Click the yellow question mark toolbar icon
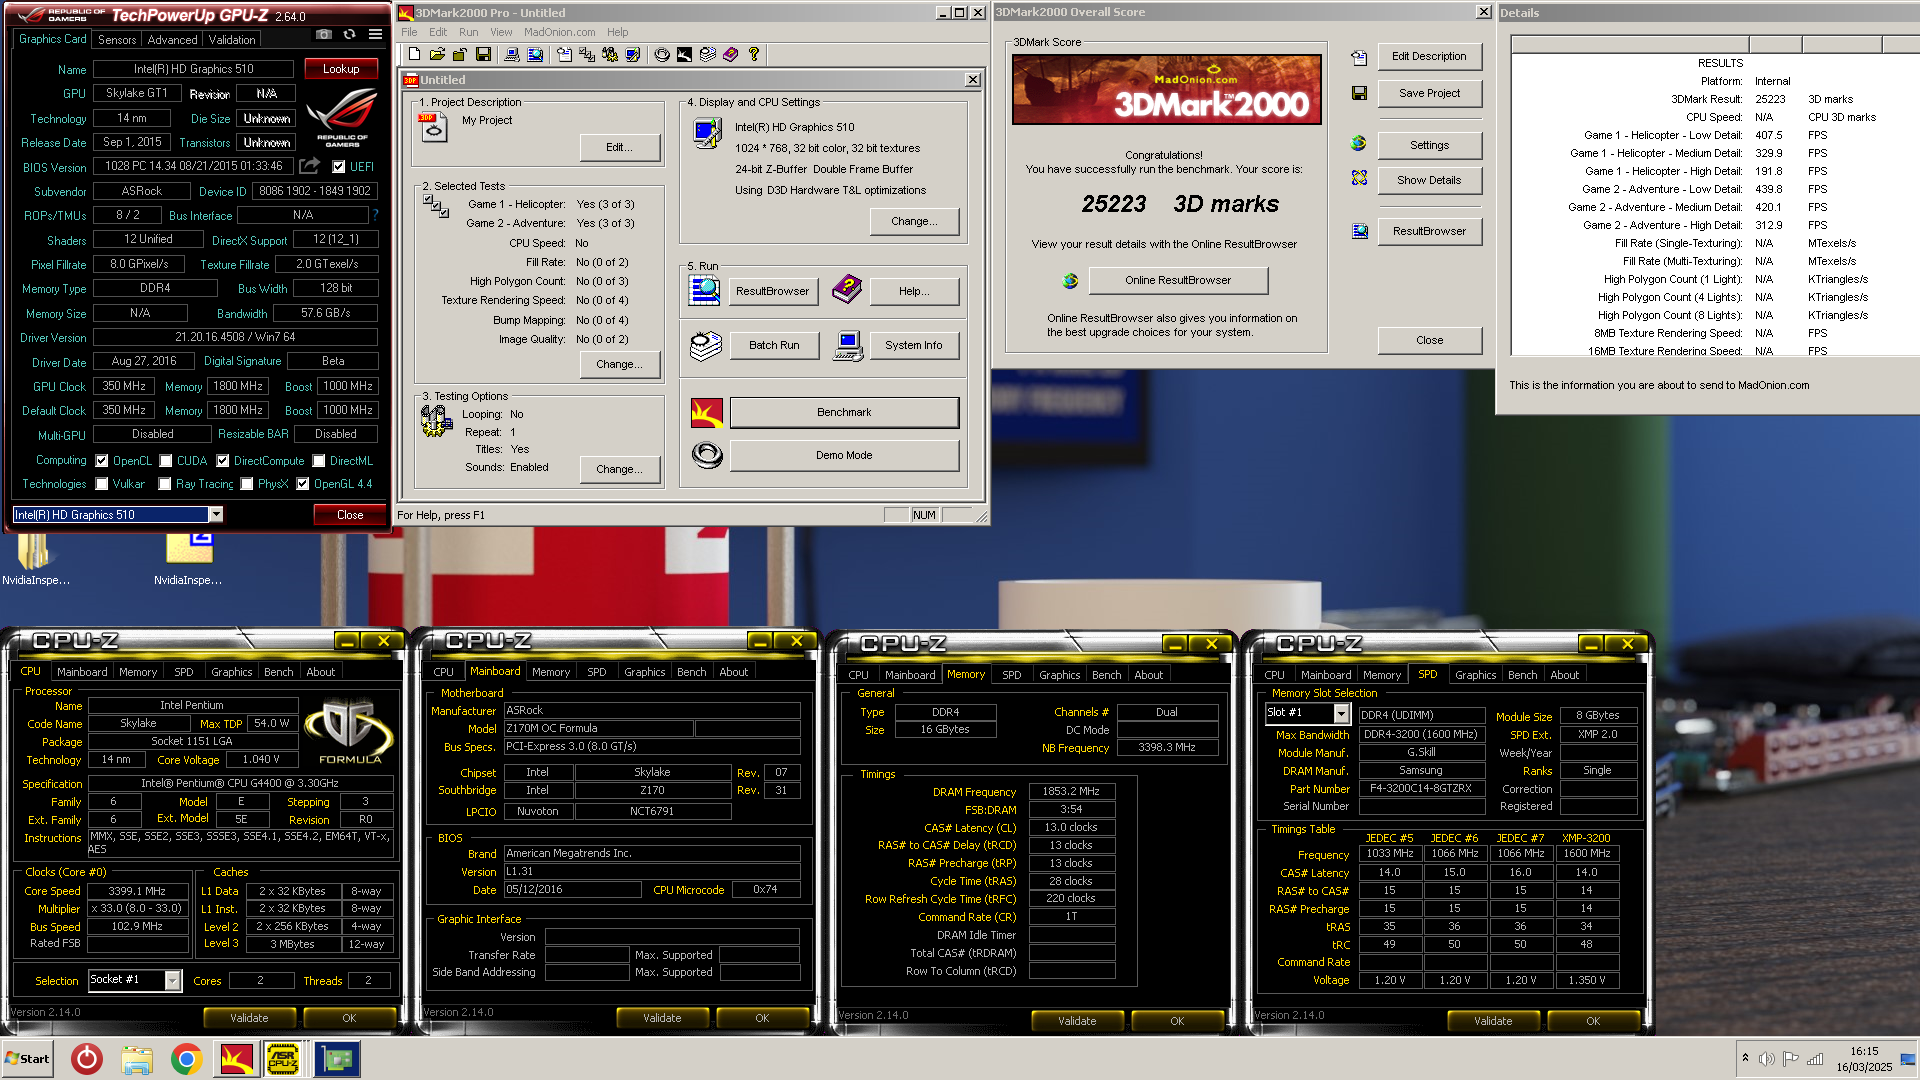Viewport: 1920px width, 1080px height. 754,55
